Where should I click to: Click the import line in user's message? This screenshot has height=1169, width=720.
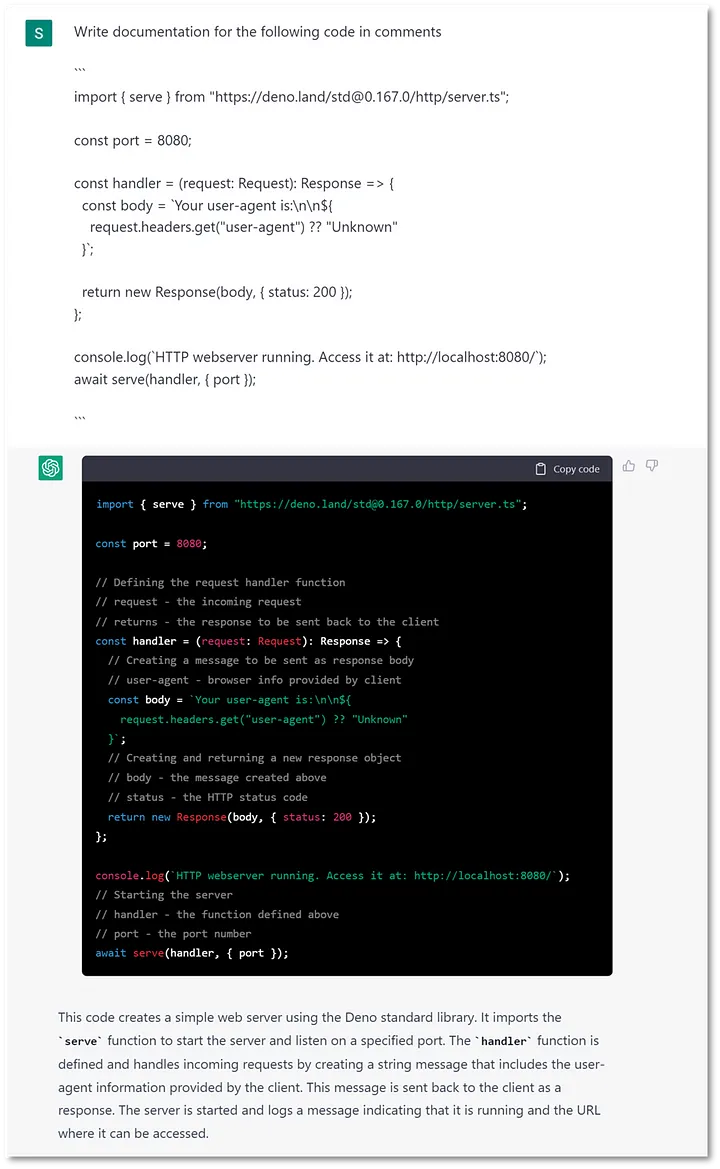291,97
